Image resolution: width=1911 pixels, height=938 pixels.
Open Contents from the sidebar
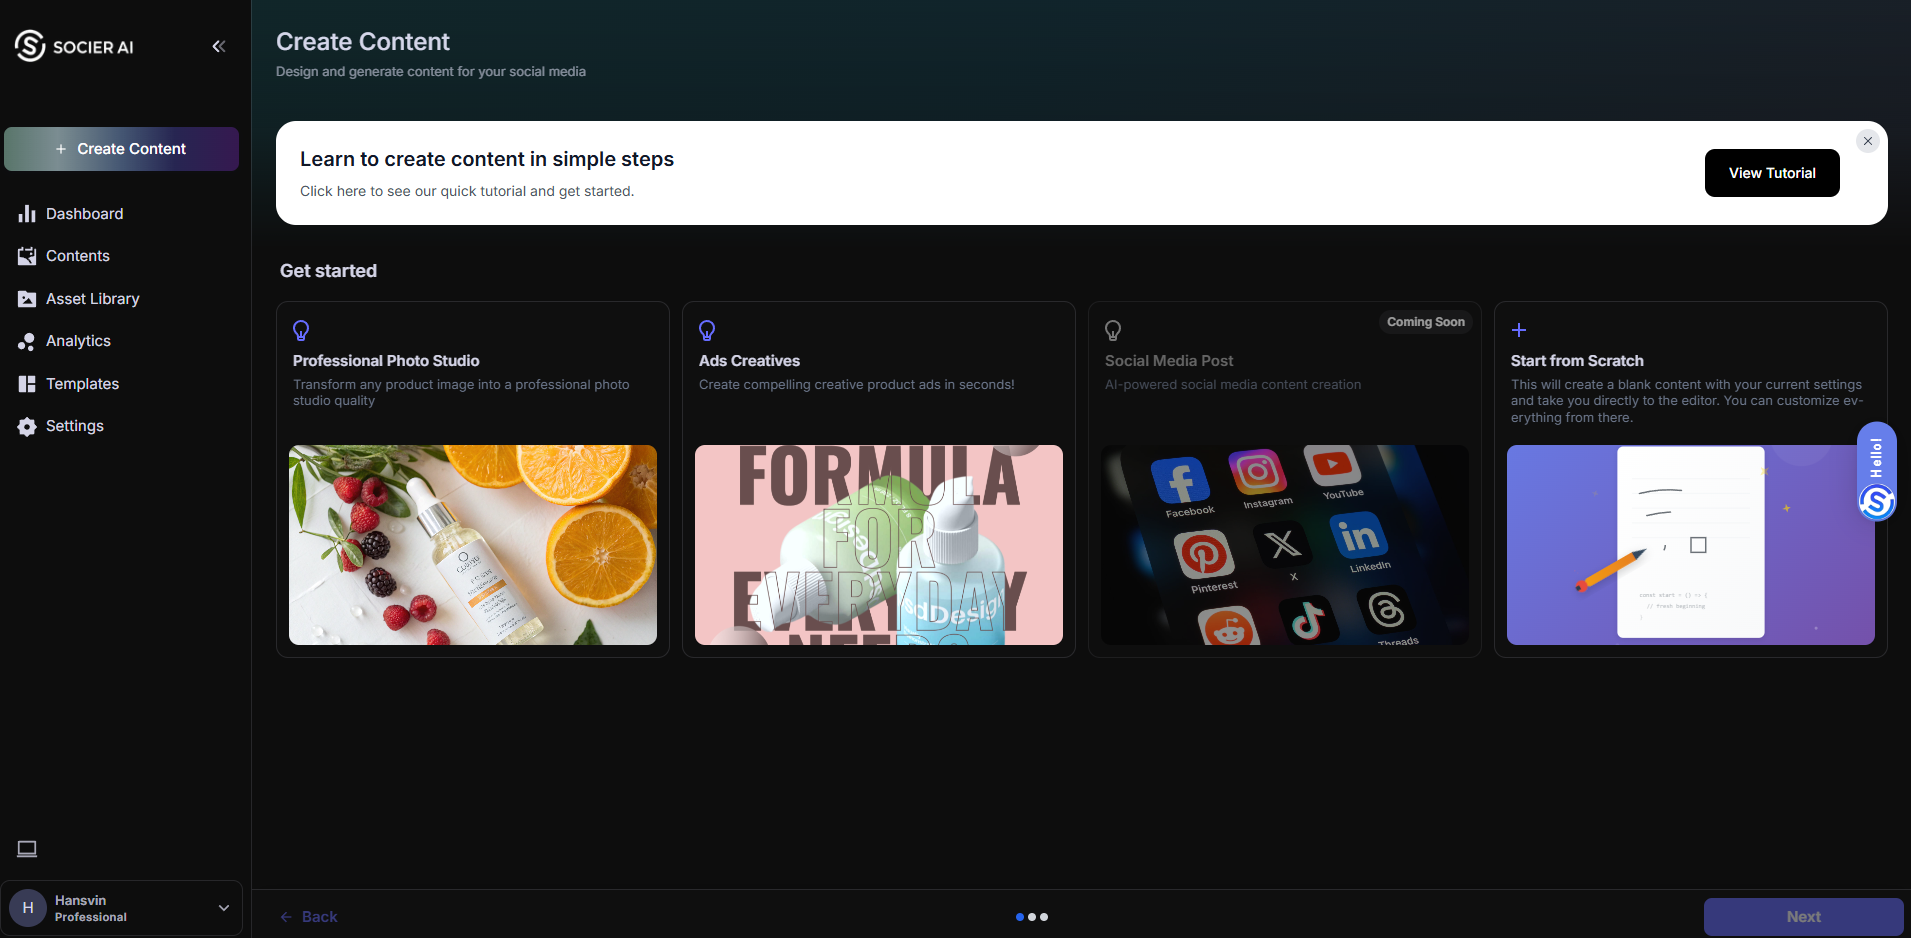(77, 256)
